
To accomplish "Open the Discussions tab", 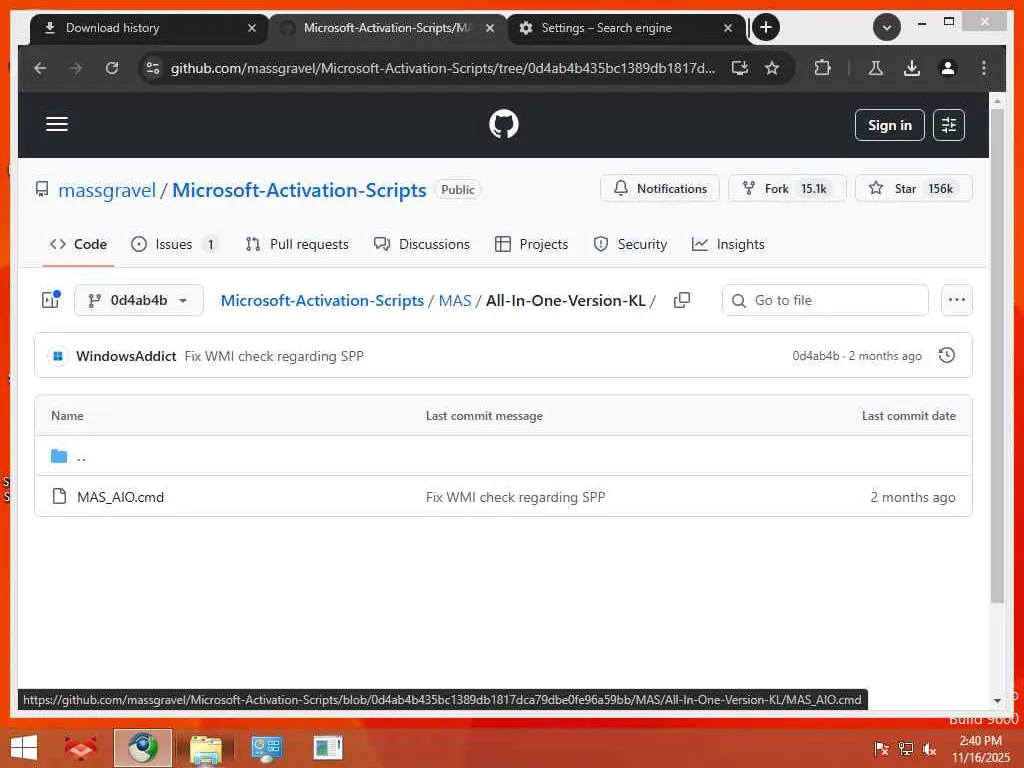I will (422, 244).
